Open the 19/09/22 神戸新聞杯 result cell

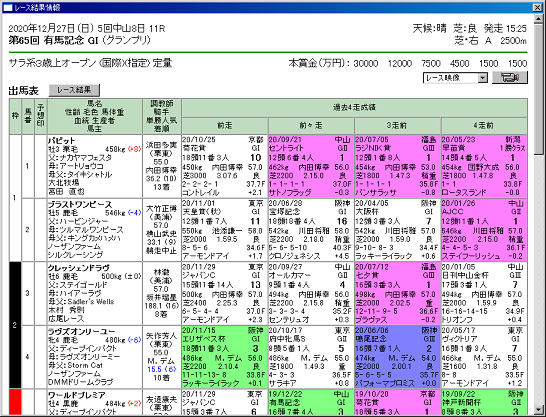click(x=484, y=402)
